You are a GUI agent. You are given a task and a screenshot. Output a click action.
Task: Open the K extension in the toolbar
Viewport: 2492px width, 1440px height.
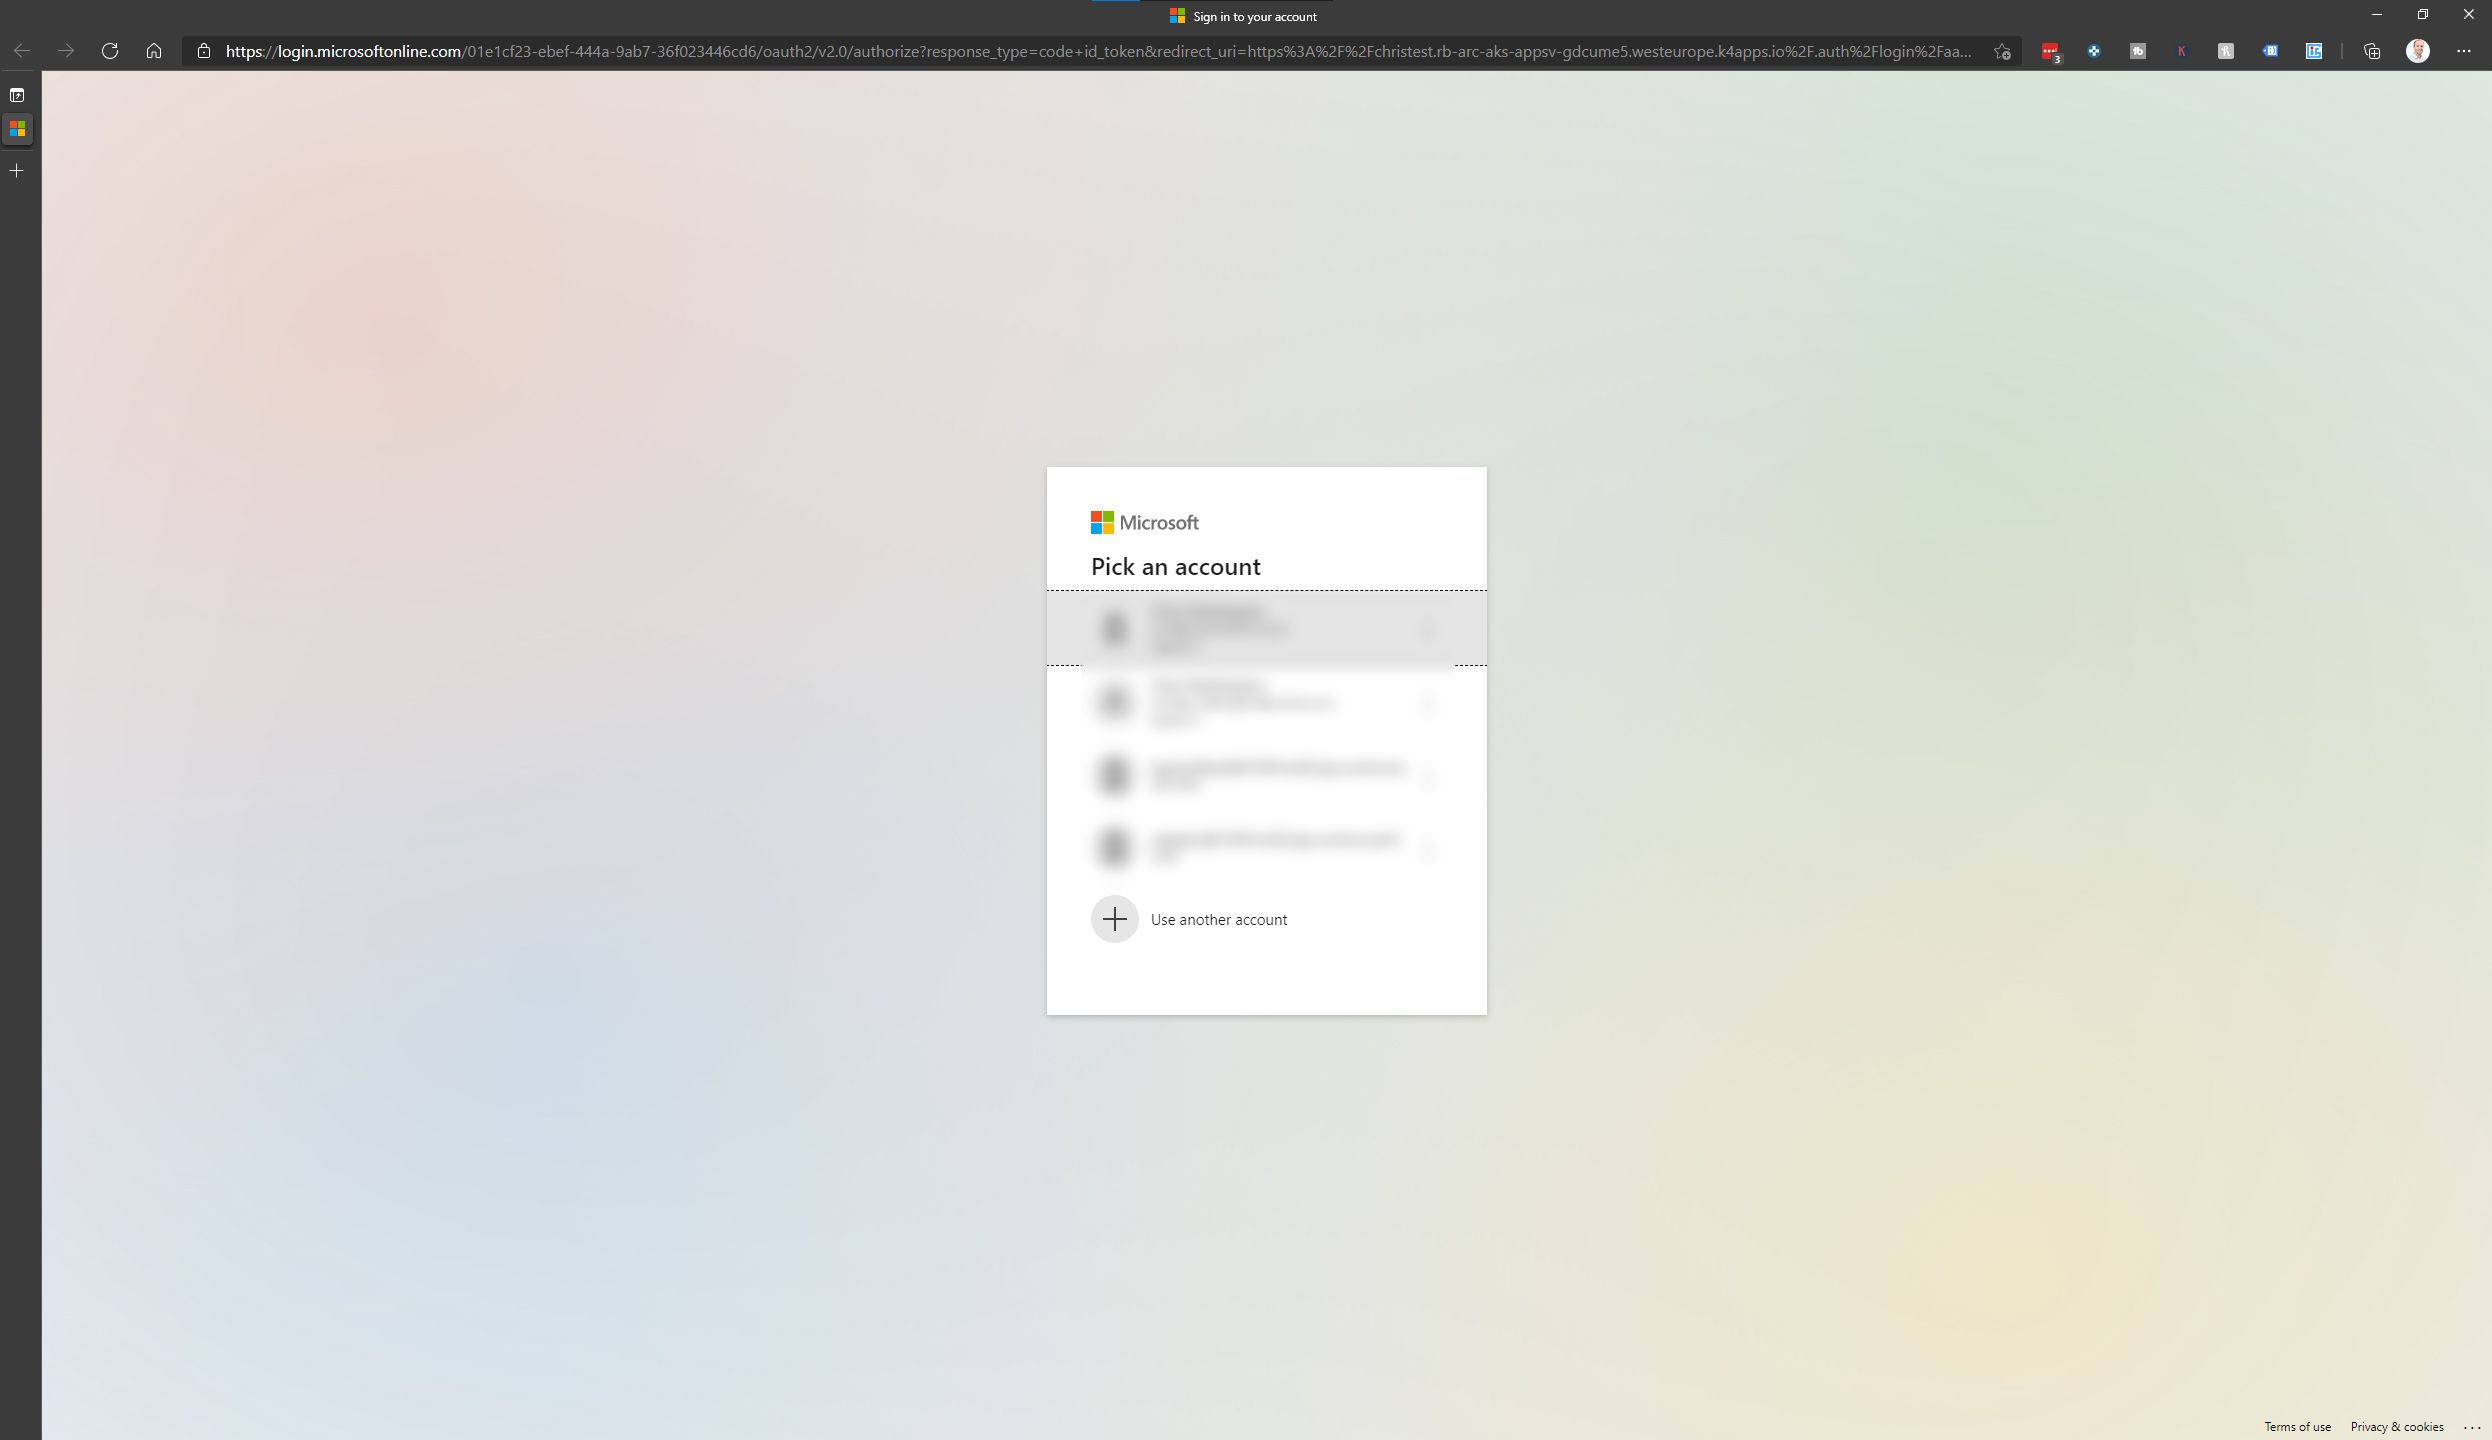tap(2181, 51)
